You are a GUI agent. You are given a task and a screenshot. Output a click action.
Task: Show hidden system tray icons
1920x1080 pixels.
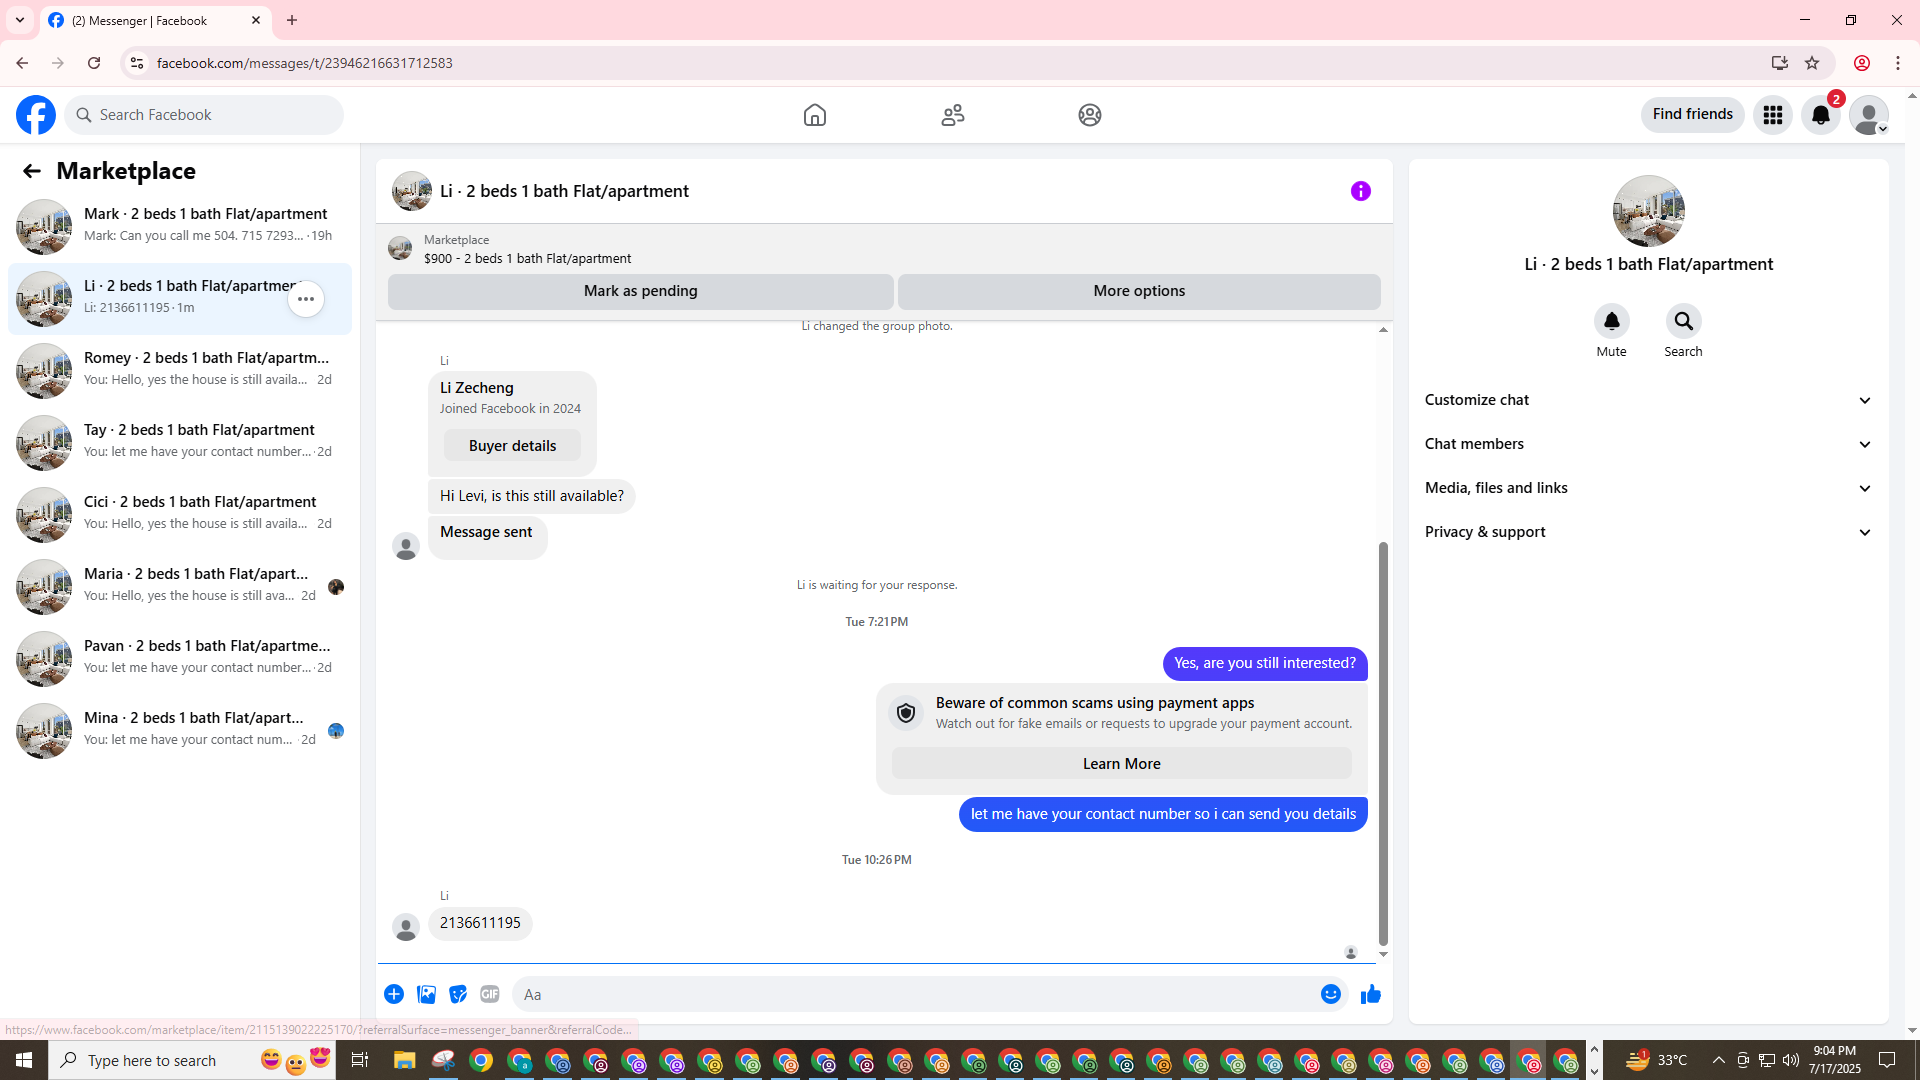1719,1060
